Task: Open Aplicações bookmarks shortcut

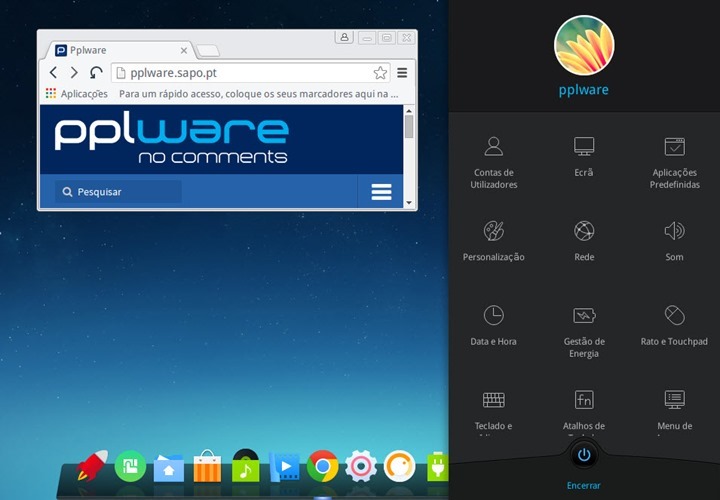Action: (x=77, y=94)
